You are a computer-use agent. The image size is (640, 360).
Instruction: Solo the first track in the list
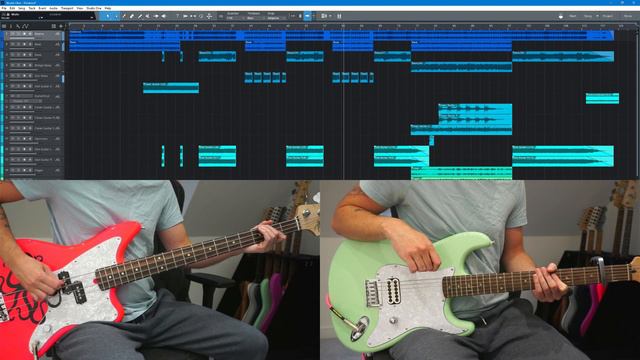[17, 34]
